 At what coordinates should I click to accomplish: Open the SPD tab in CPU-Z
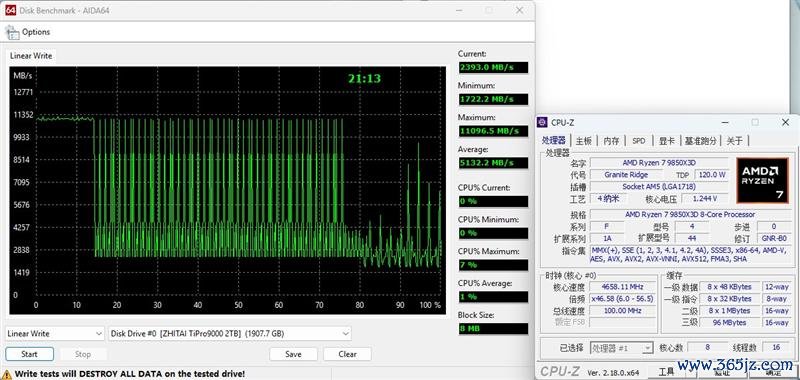pos(638,141)
